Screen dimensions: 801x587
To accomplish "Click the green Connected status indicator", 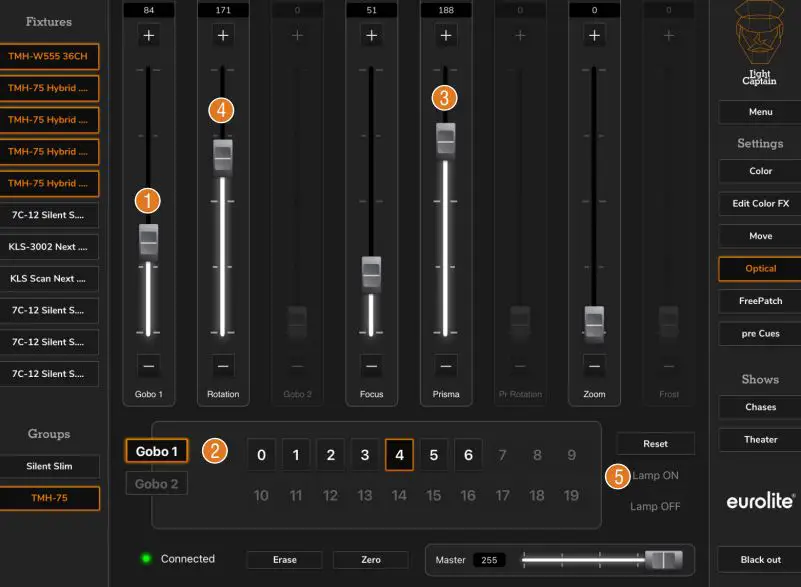I will click(146, 558).
